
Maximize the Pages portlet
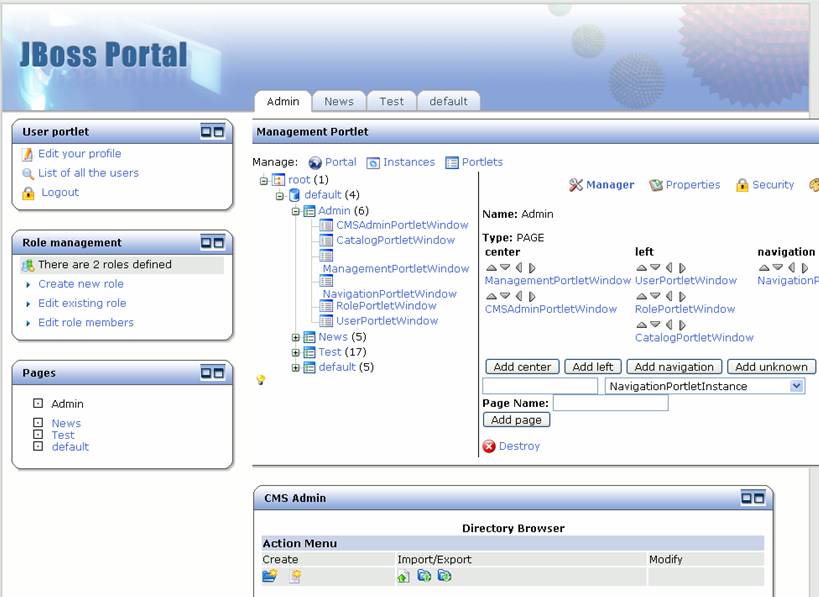click(x=219, y=373)
